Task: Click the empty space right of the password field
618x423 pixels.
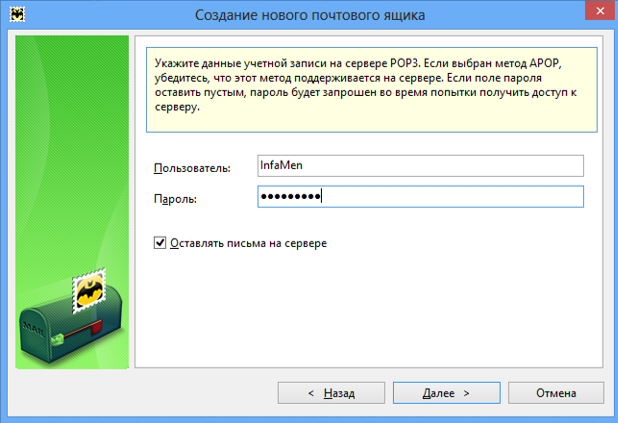Action: 594,197
